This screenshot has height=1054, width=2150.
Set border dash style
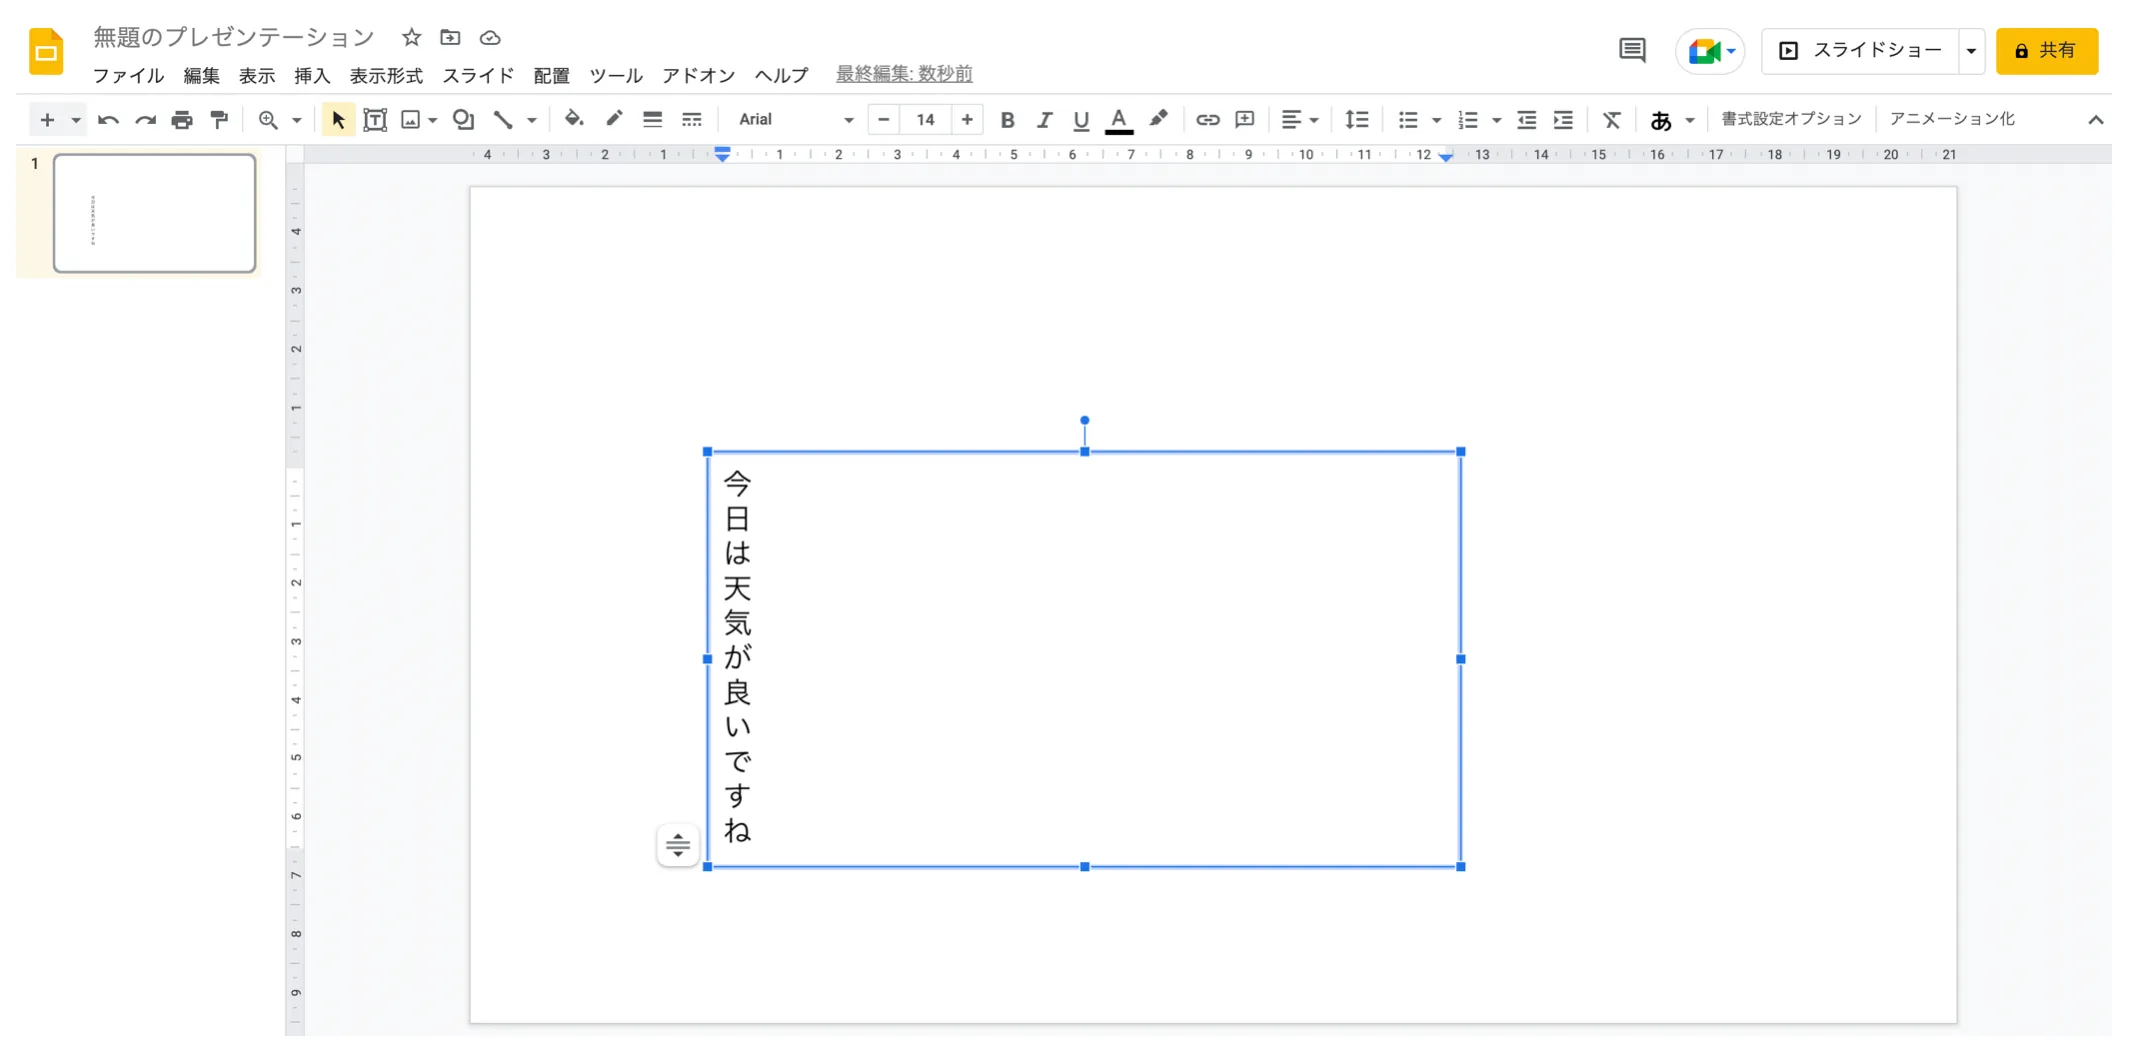coord(692,120)
